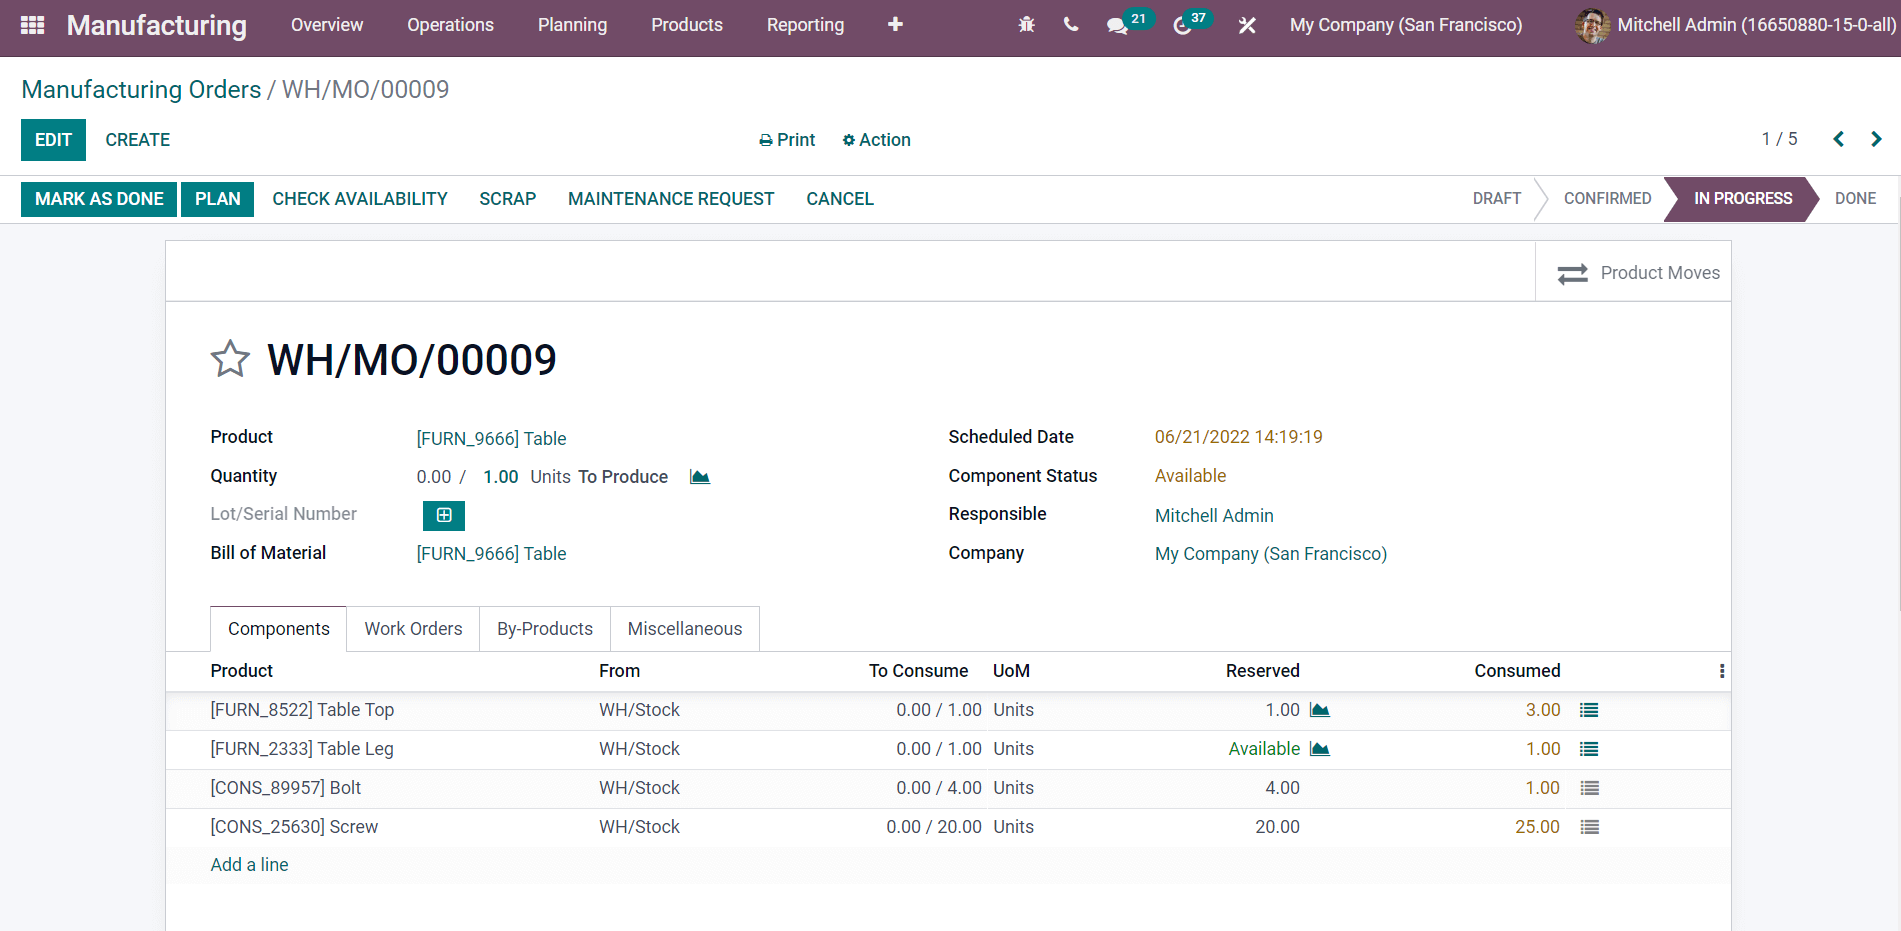Select the [CONS_25630] Screw row
Screen dimensions: 1901x931
pos(948,827)
